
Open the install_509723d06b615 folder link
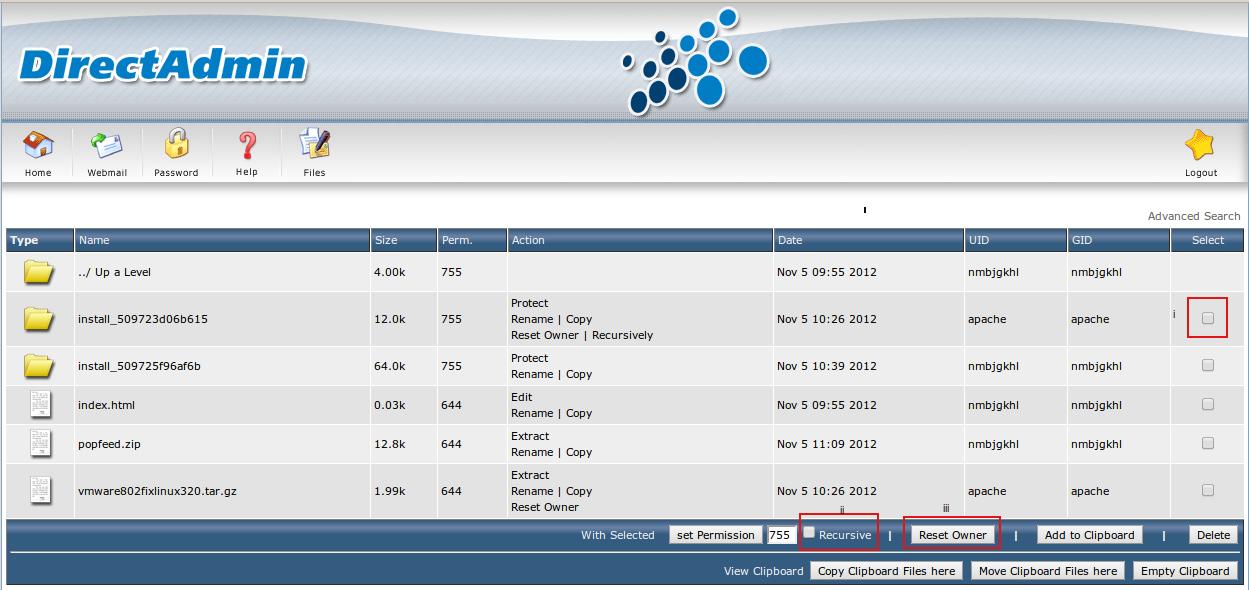click(x=143, y=319)
